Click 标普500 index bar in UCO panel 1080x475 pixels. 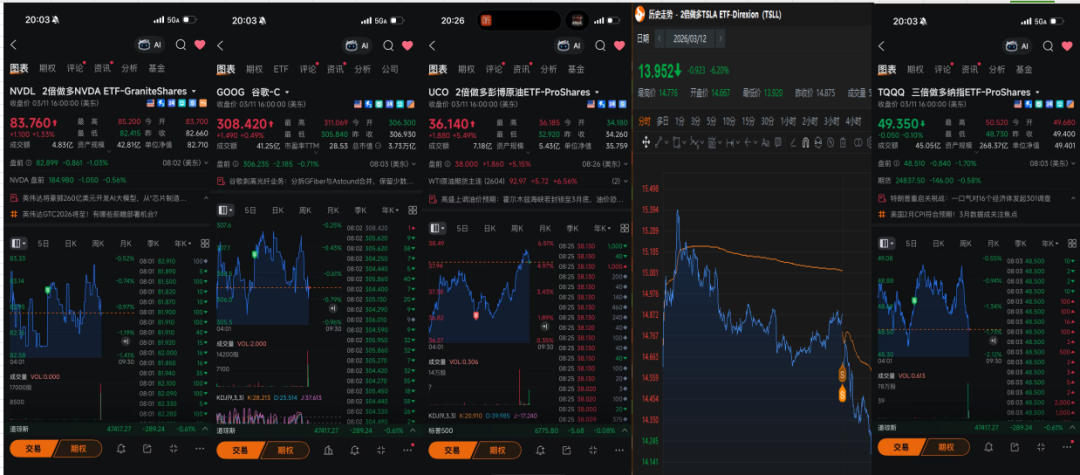coord(528,429)
